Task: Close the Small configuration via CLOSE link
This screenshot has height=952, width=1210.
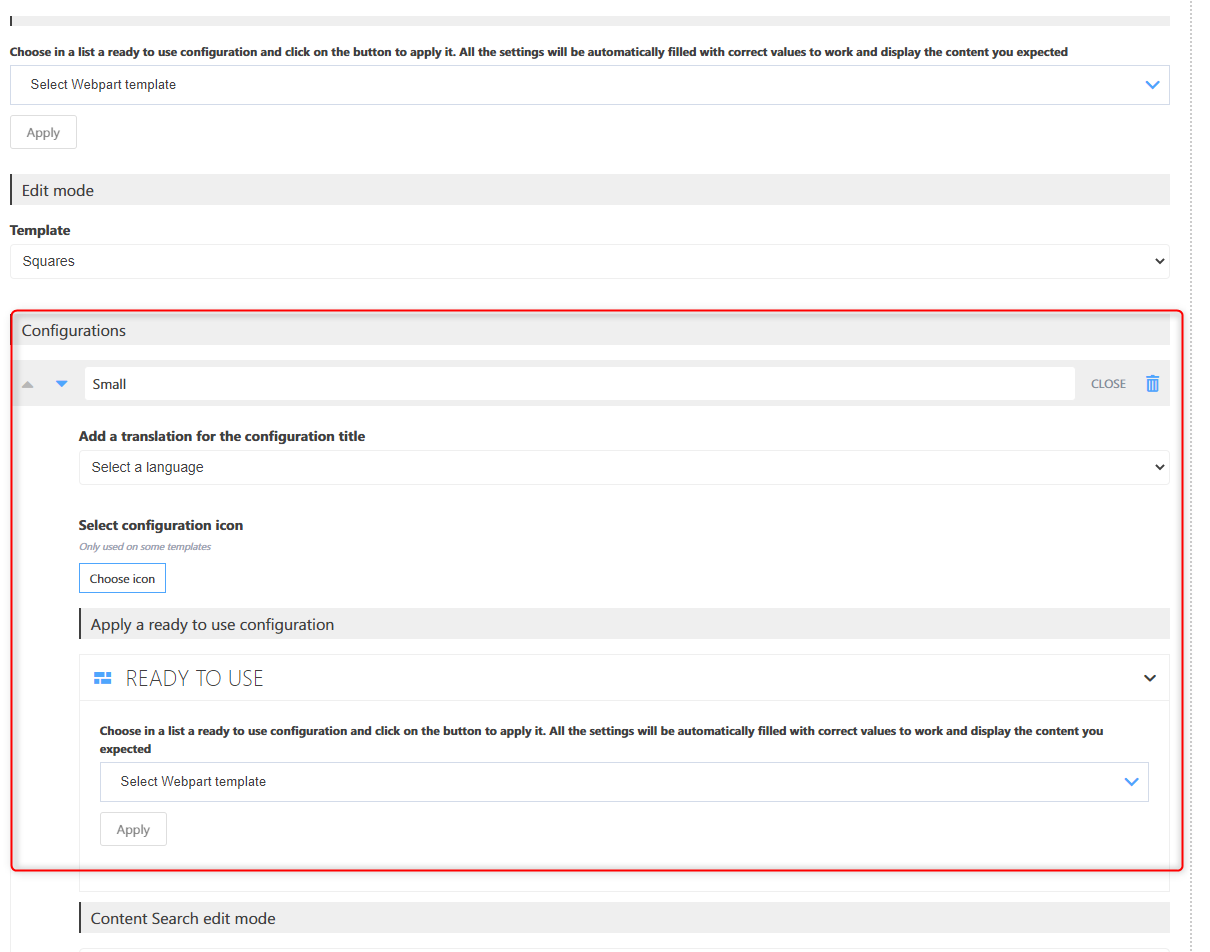Action: pos(1108,384)
